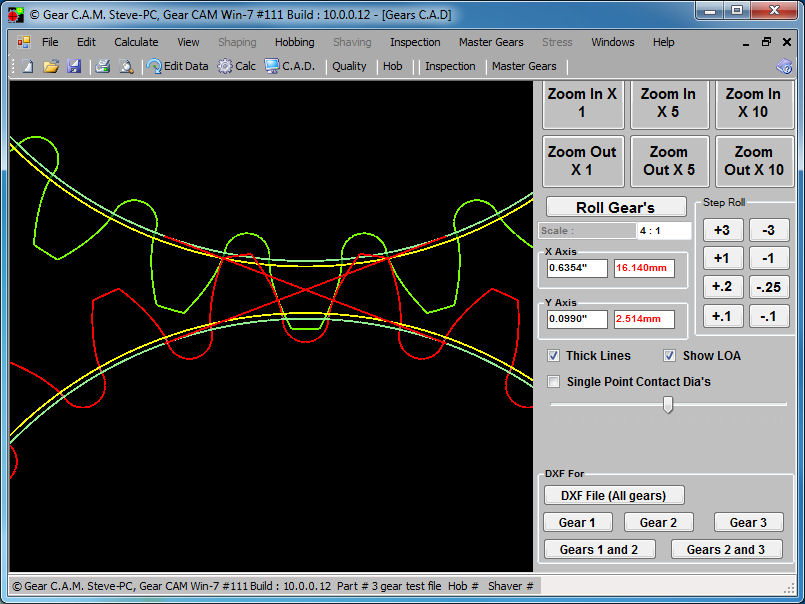This screenshot has height=604, width=805.
Task: Click the Print toolbar icon
Action: click(x=103, y=66)
